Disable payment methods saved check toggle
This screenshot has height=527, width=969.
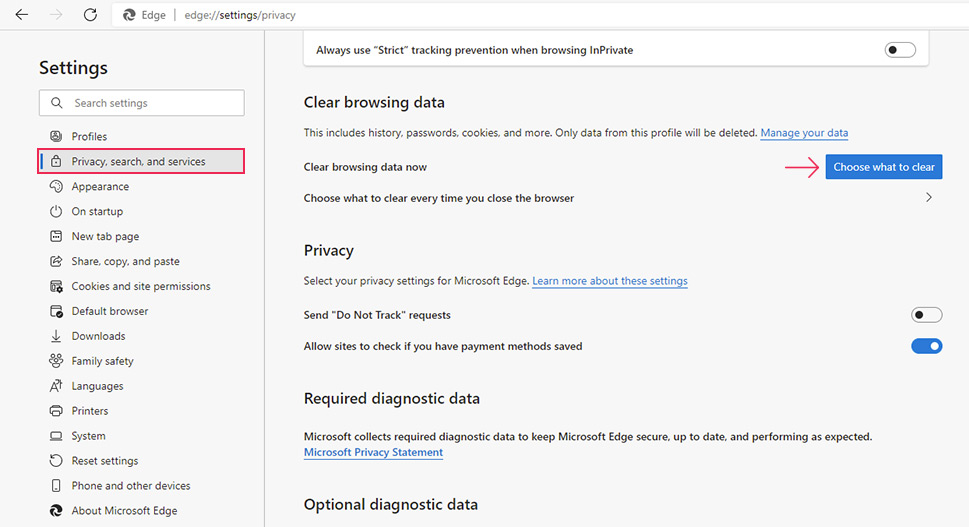point(926,346)
